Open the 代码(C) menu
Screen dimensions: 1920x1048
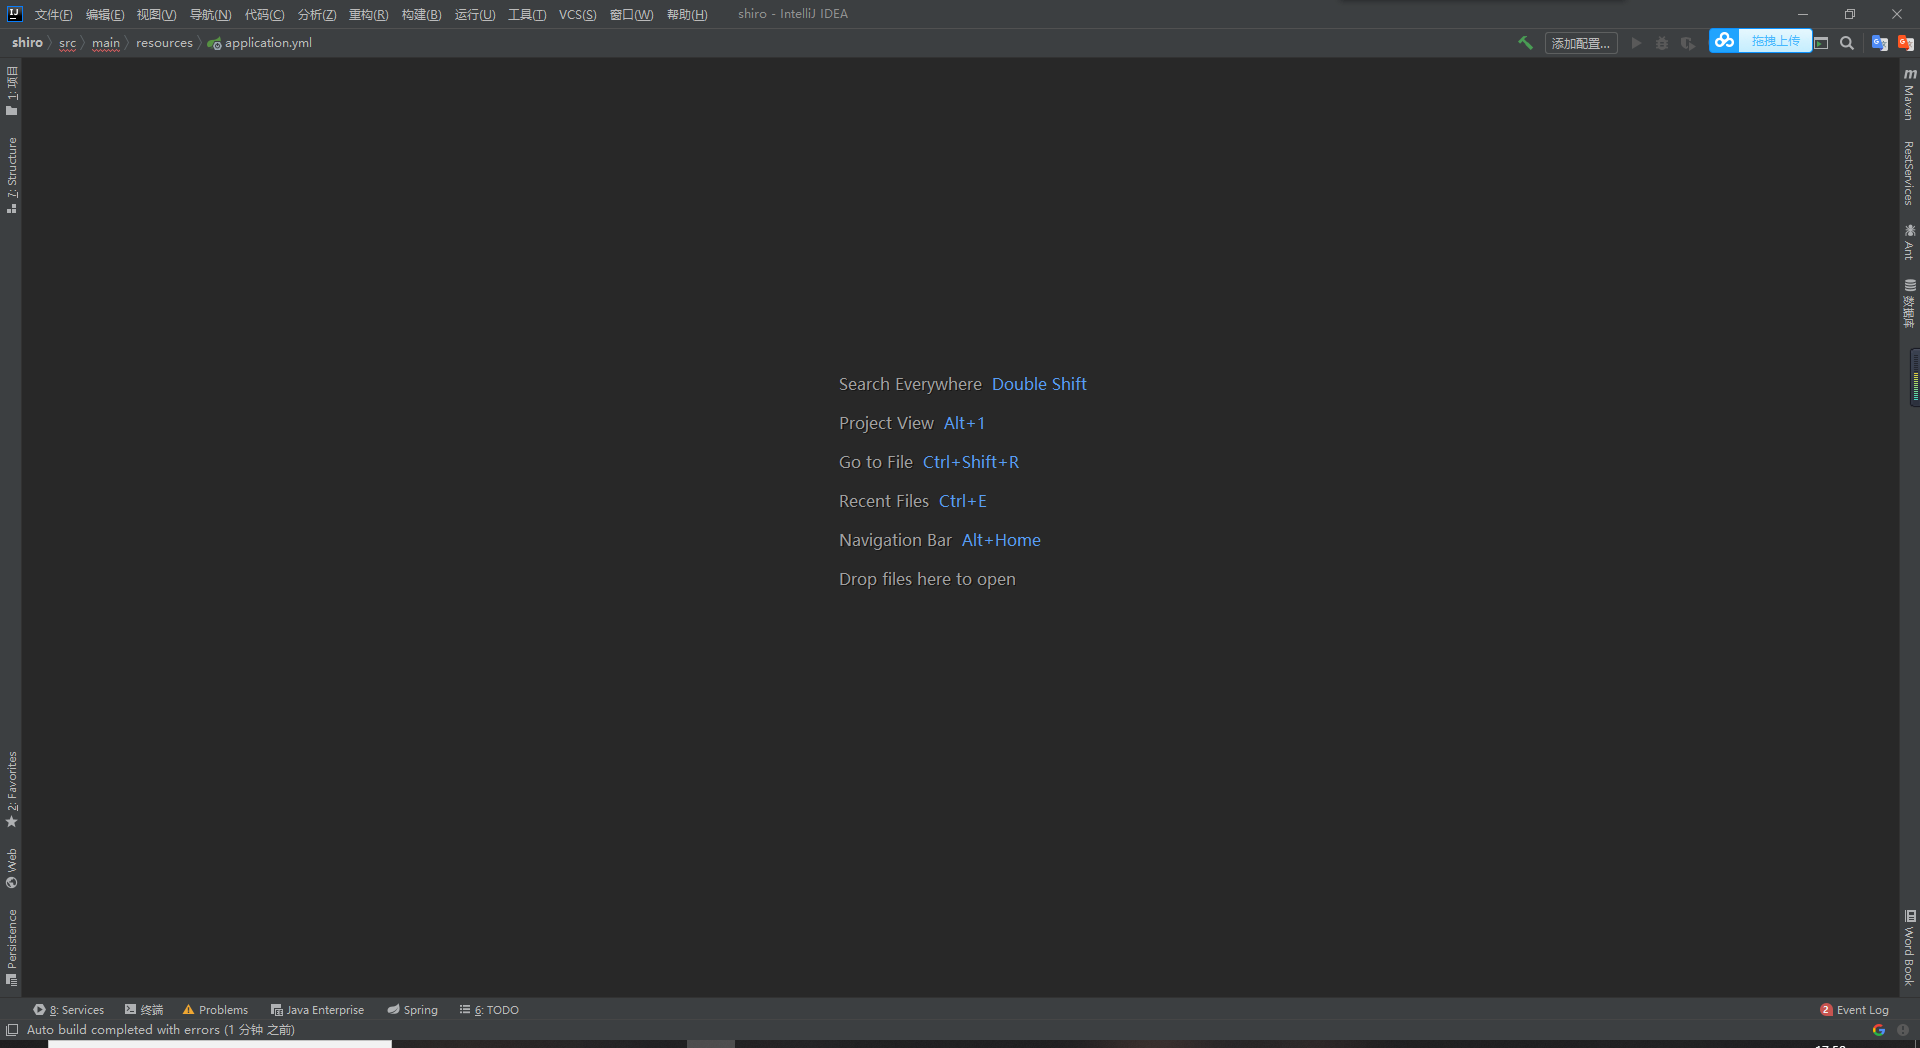[x=264, y=14]
